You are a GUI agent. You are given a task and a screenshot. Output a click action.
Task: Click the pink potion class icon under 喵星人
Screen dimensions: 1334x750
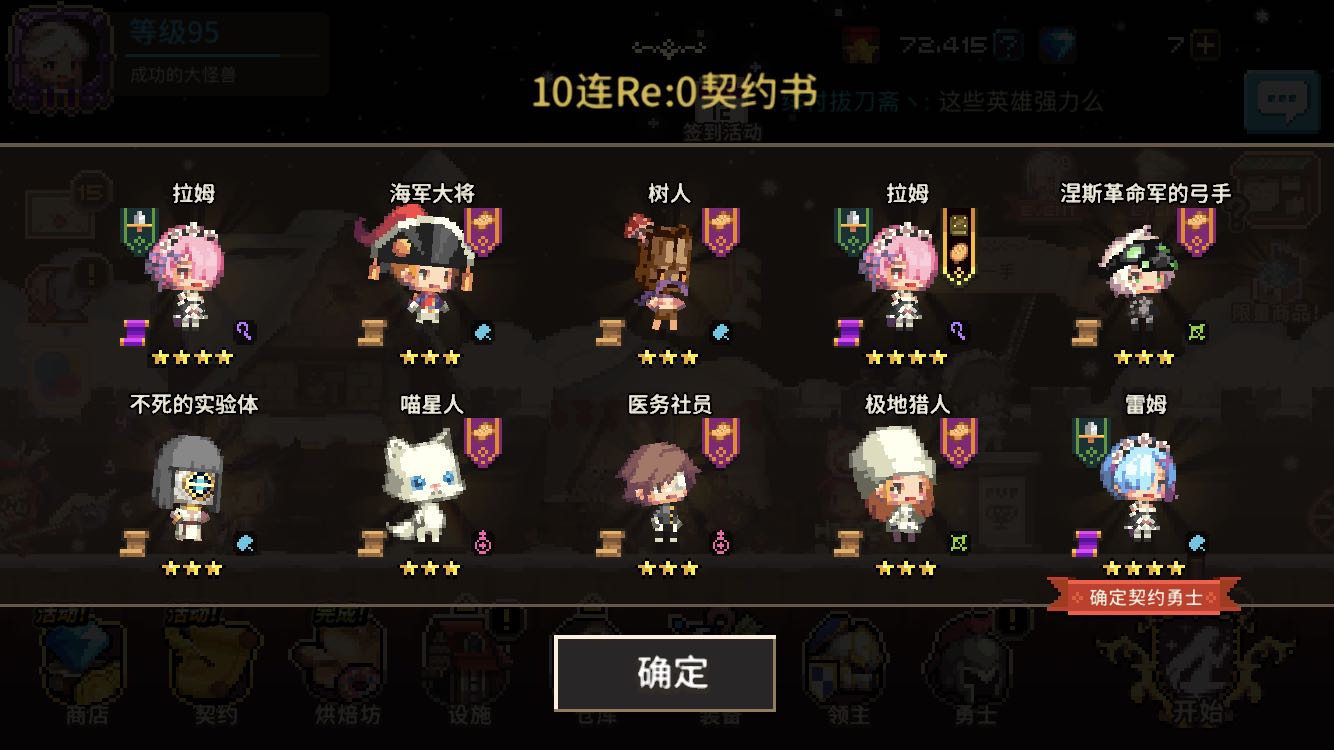(483, 543)
